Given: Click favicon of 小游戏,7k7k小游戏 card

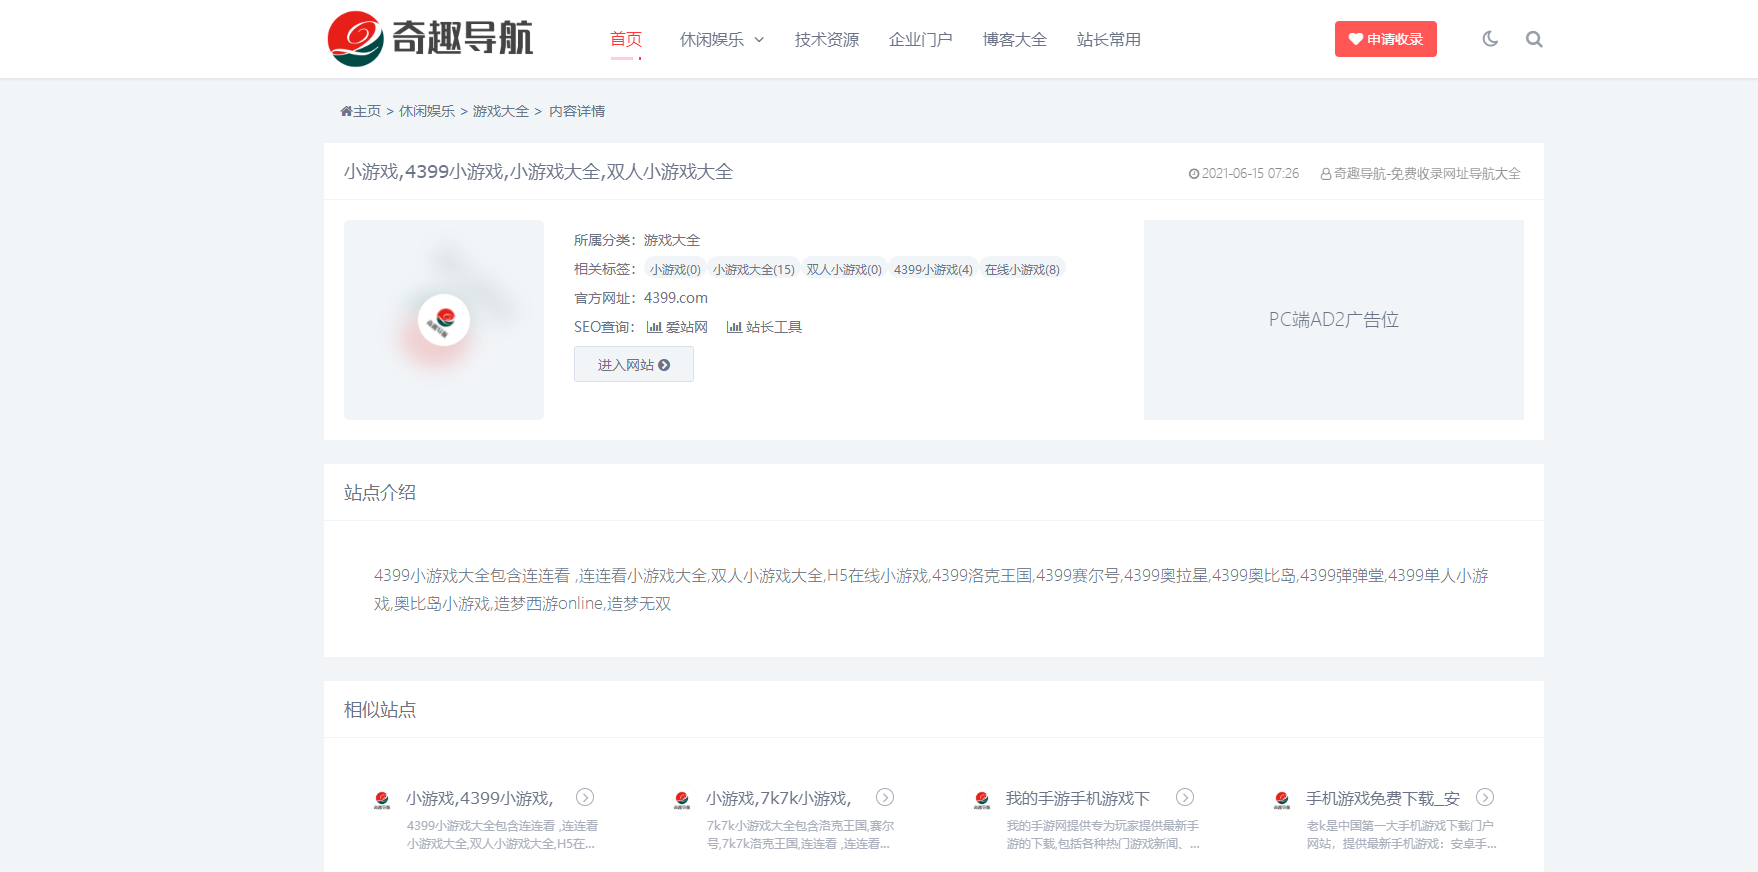Looking at the screenshot, I should [682, 799].
